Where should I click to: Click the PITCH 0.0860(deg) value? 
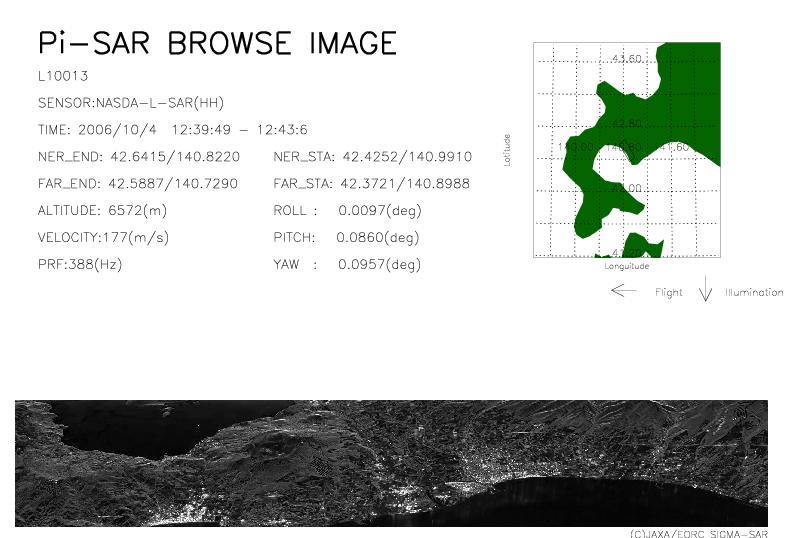coord(346,237)
